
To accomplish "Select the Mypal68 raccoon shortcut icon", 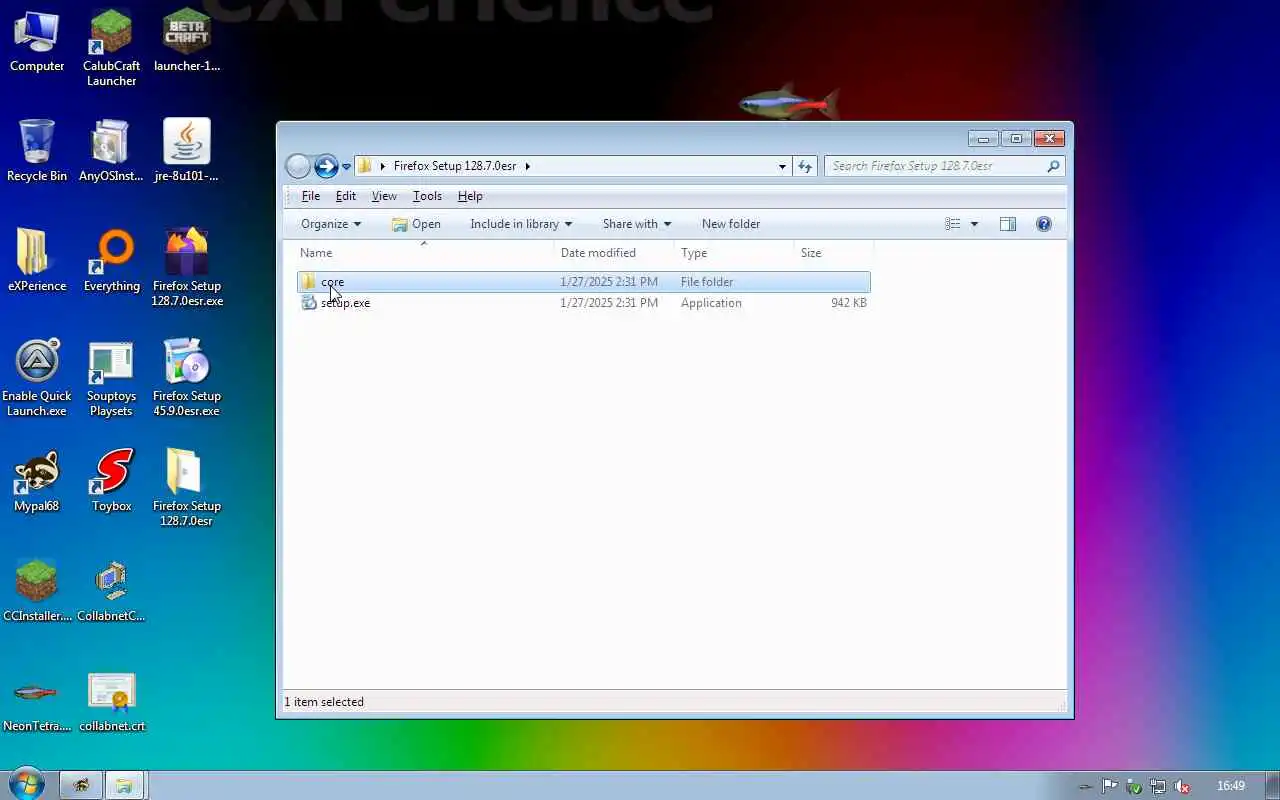I will pos(37,482).
